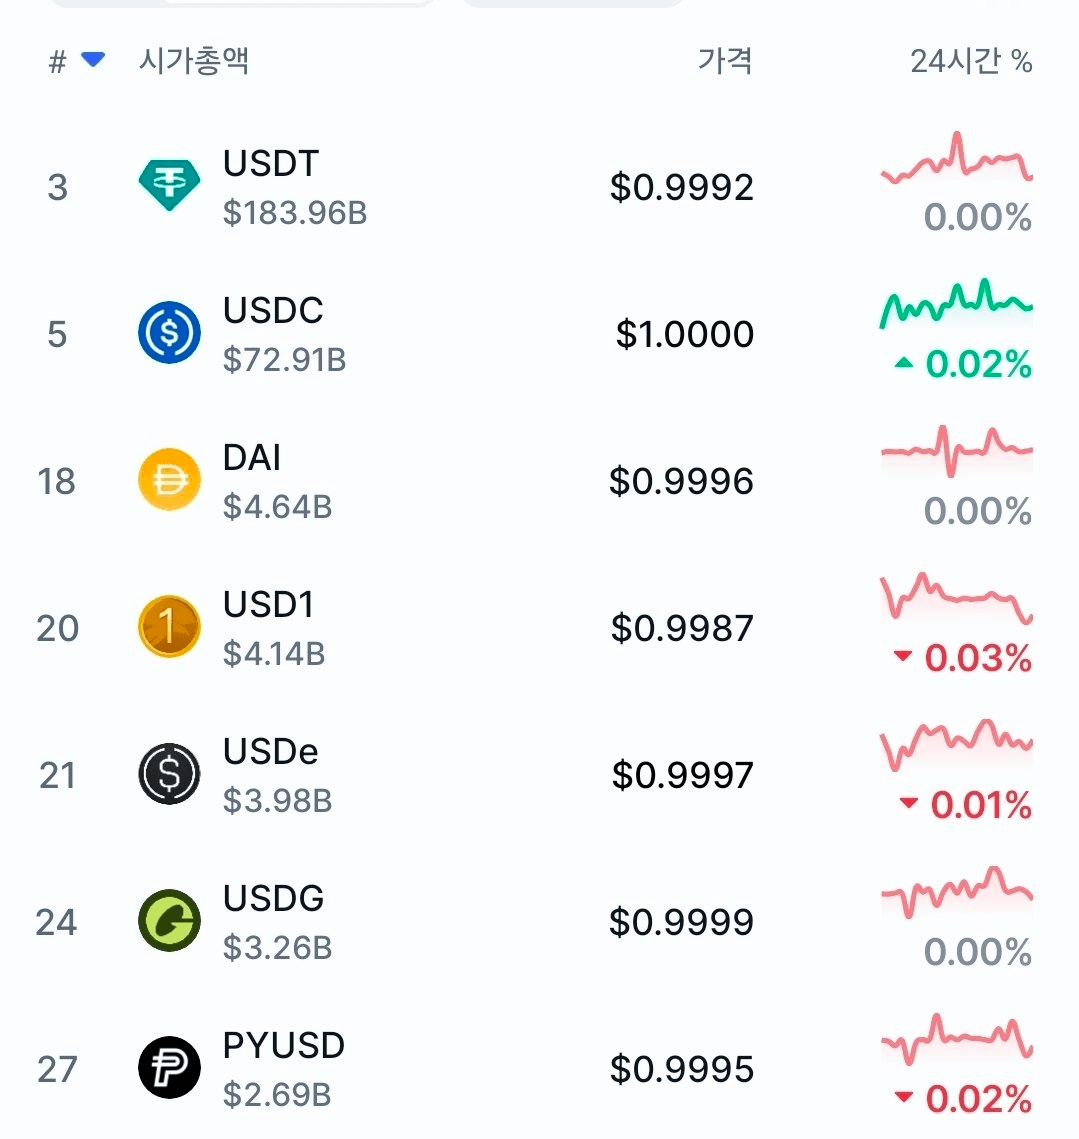Sort by 가격 column header
This screenshot has width=1079, height=1139.
pos(724,60)
